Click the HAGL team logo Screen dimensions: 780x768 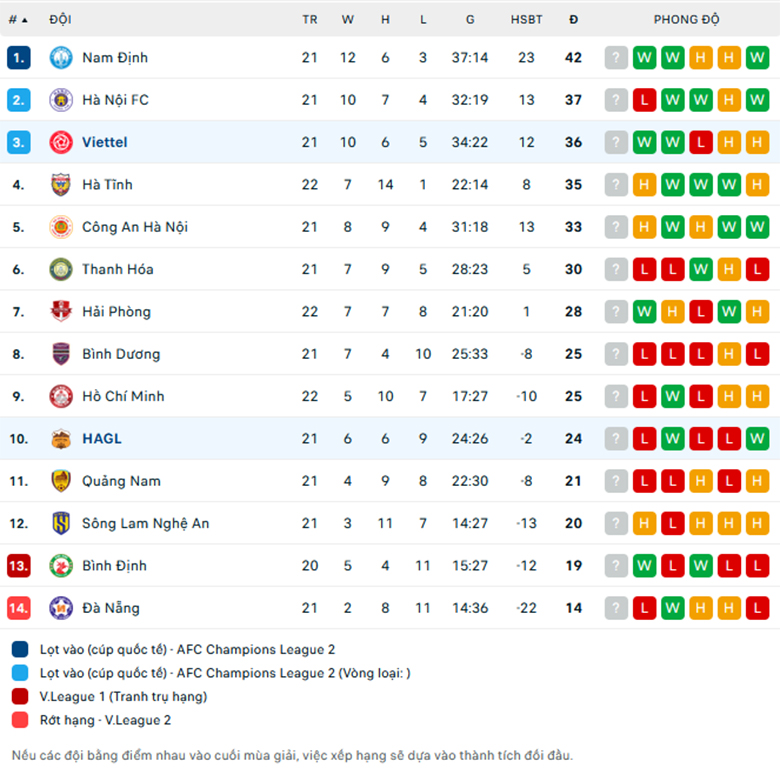click(61, 439)
